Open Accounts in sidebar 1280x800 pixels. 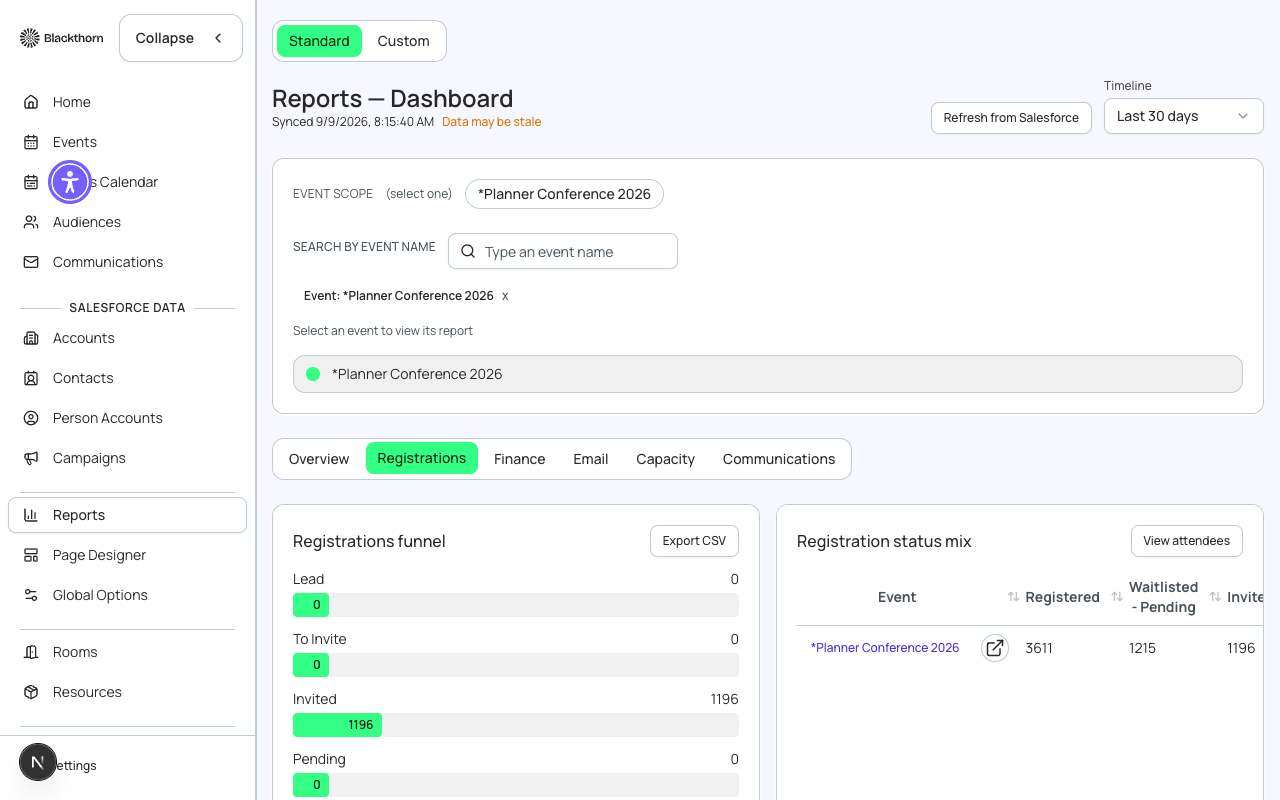click(x=127, y=338)
